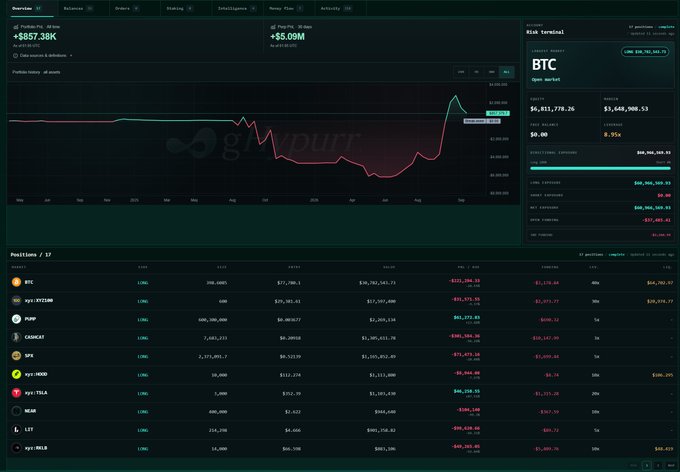Screen dimensions: 680x472
Task: Click the Portfolio PnL chart icon
Action: [x=16, y=27]
